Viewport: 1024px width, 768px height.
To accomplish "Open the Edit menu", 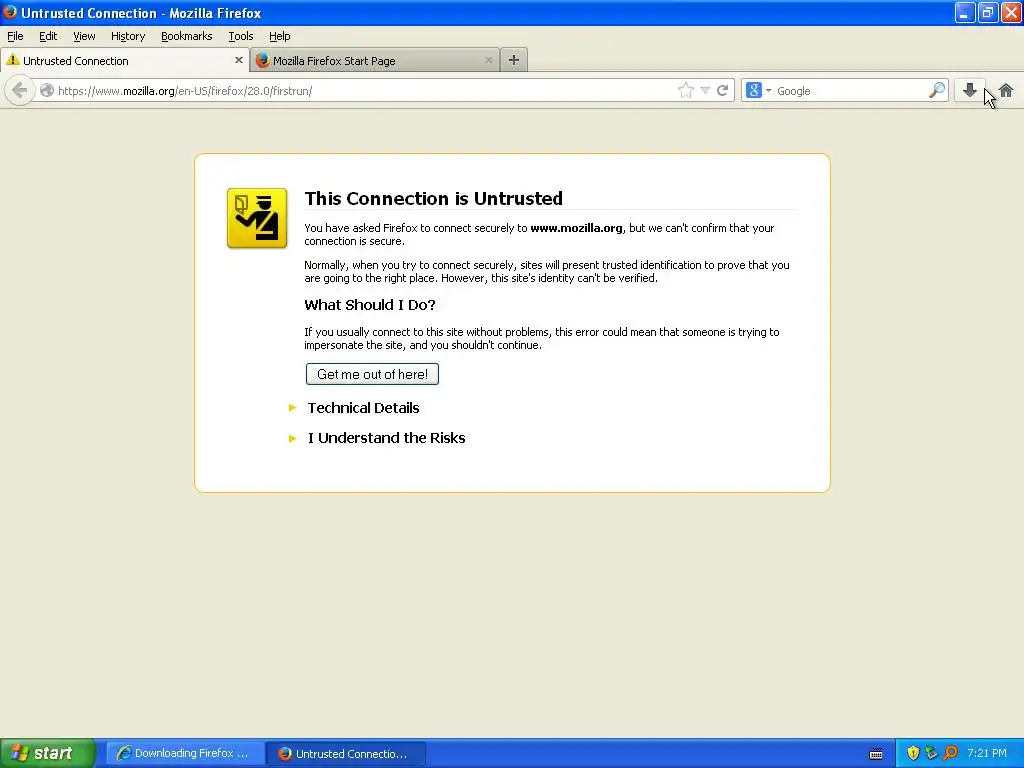I will [x=48, y=36].
